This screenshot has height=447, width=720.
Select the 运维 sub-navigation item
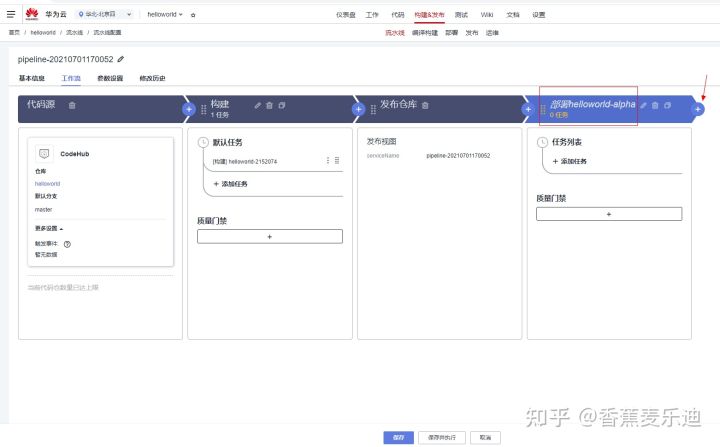492,33
